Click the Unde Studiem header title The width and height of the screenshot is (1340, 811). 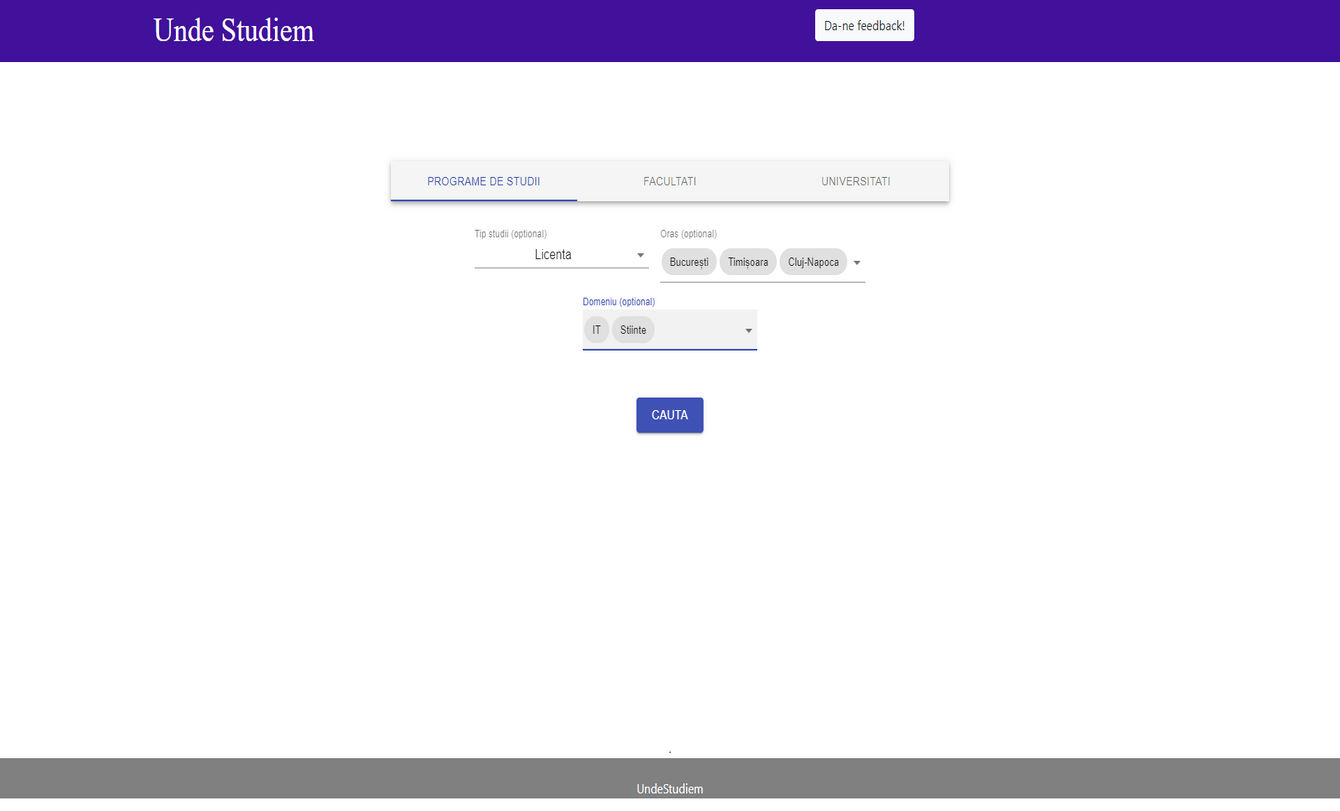pyautogui.click(x=233, y=30)
